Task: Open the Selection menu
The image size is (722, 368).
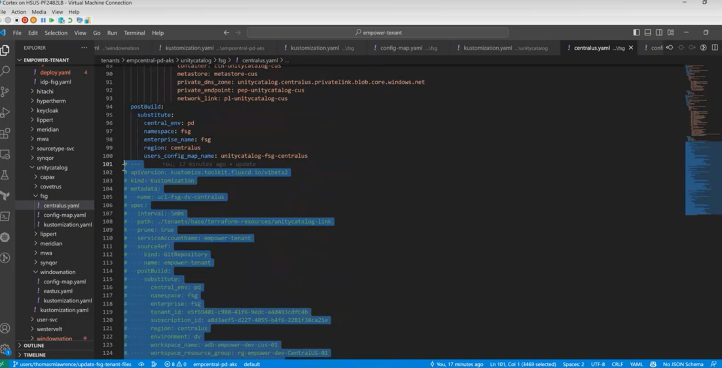Action: (x=56, y=33)
